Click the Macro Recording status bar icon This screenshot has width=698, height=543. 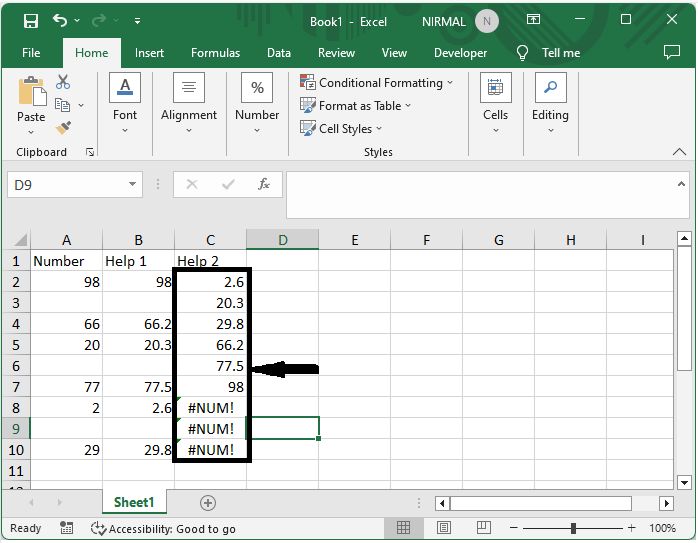pos(66,528)
